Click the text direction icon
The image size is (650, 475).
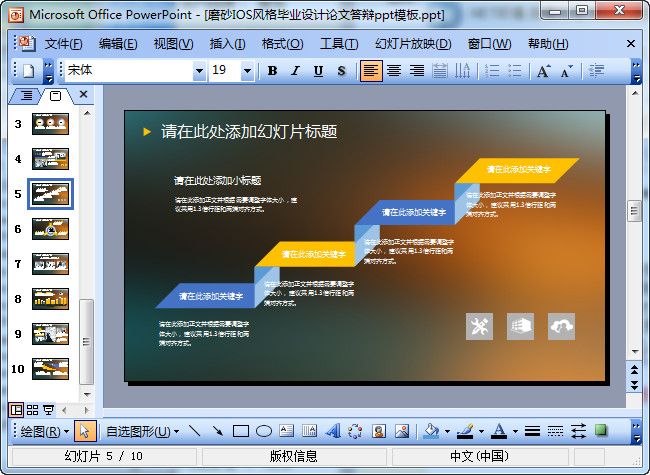pos(462,71)
